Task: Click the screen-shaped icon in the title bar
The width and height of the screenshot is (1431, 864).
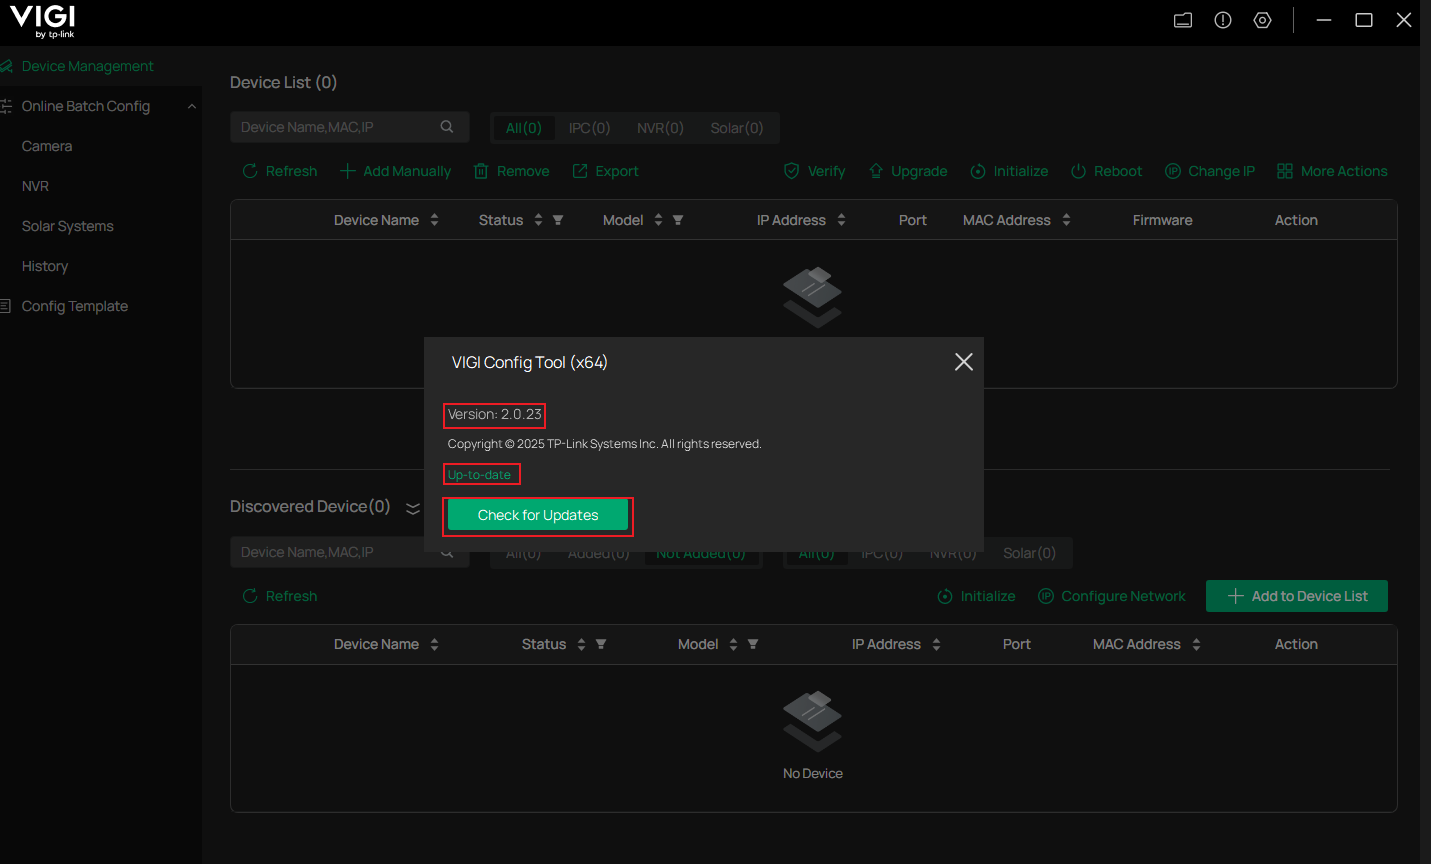Action: (1183, 20)
